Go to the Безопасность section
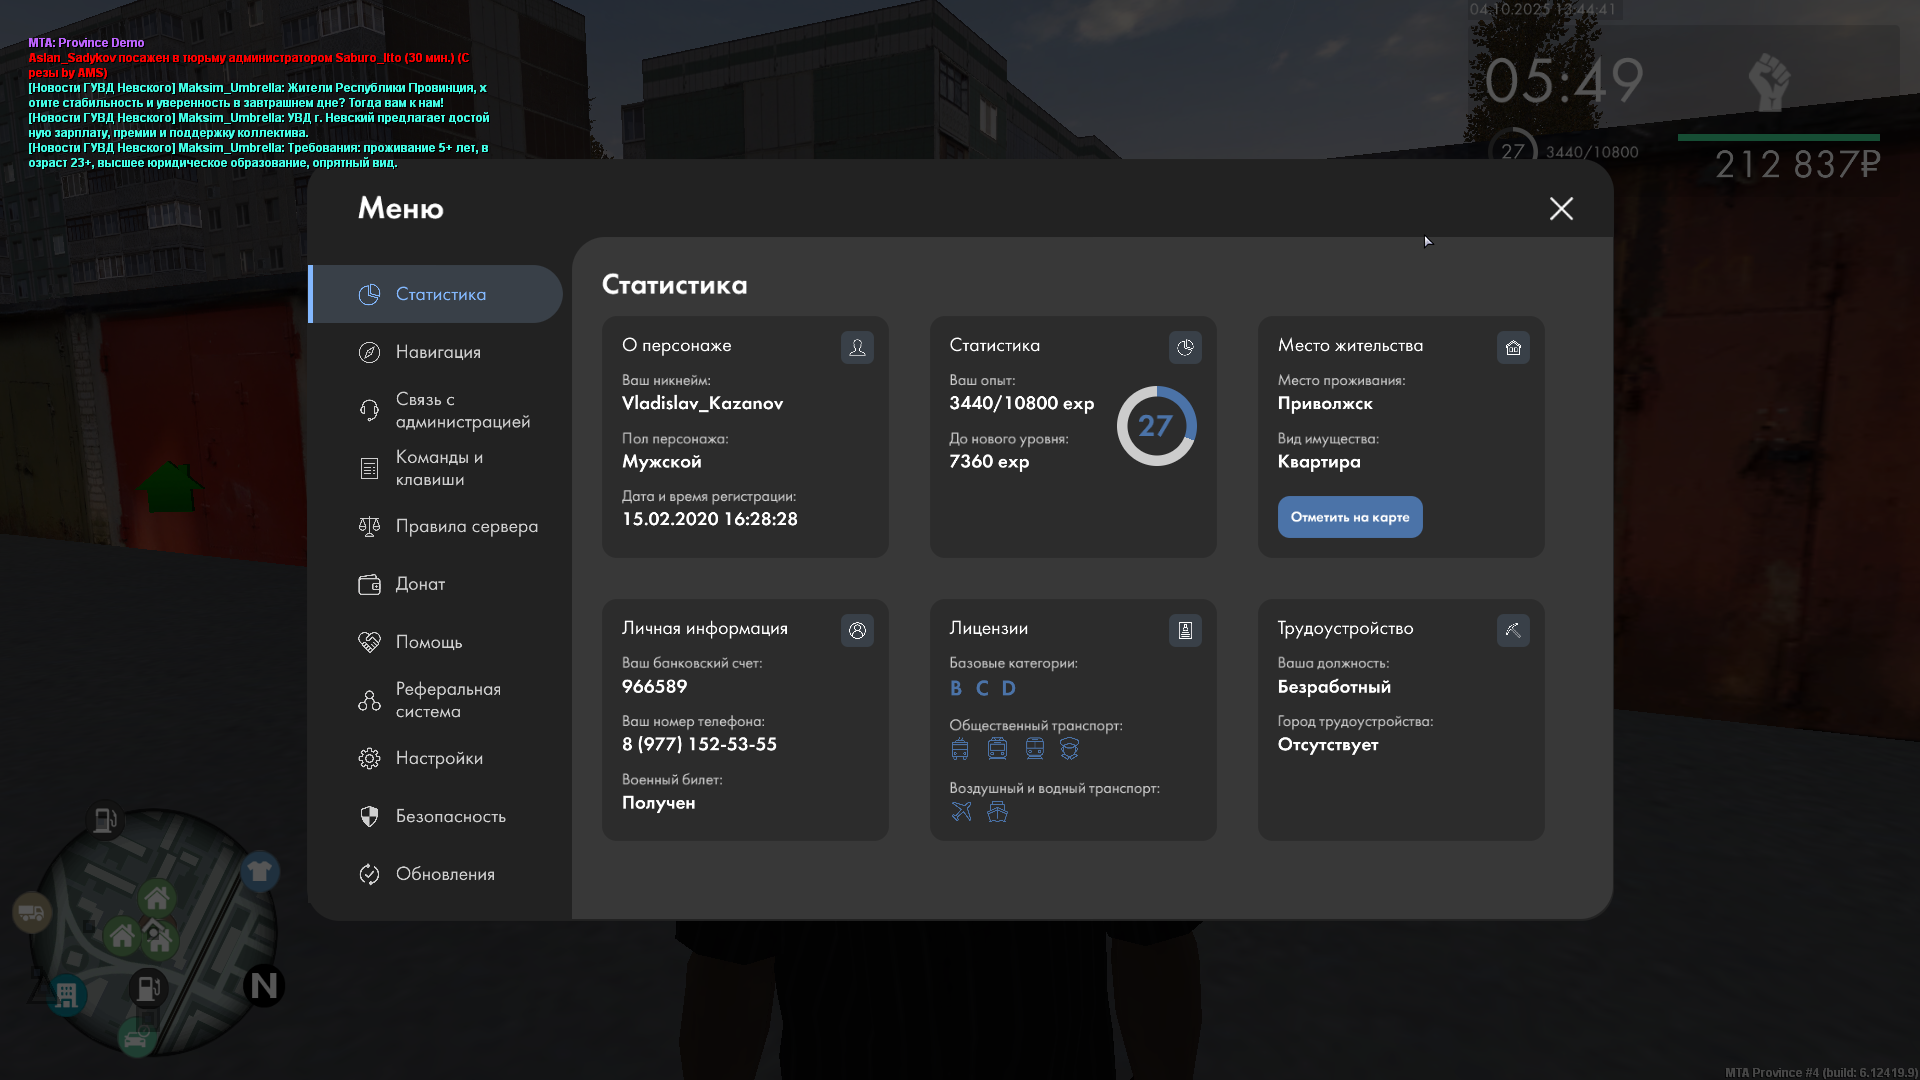Image resolution: width=1920 pixels, height=1080 pixels. 449,816
